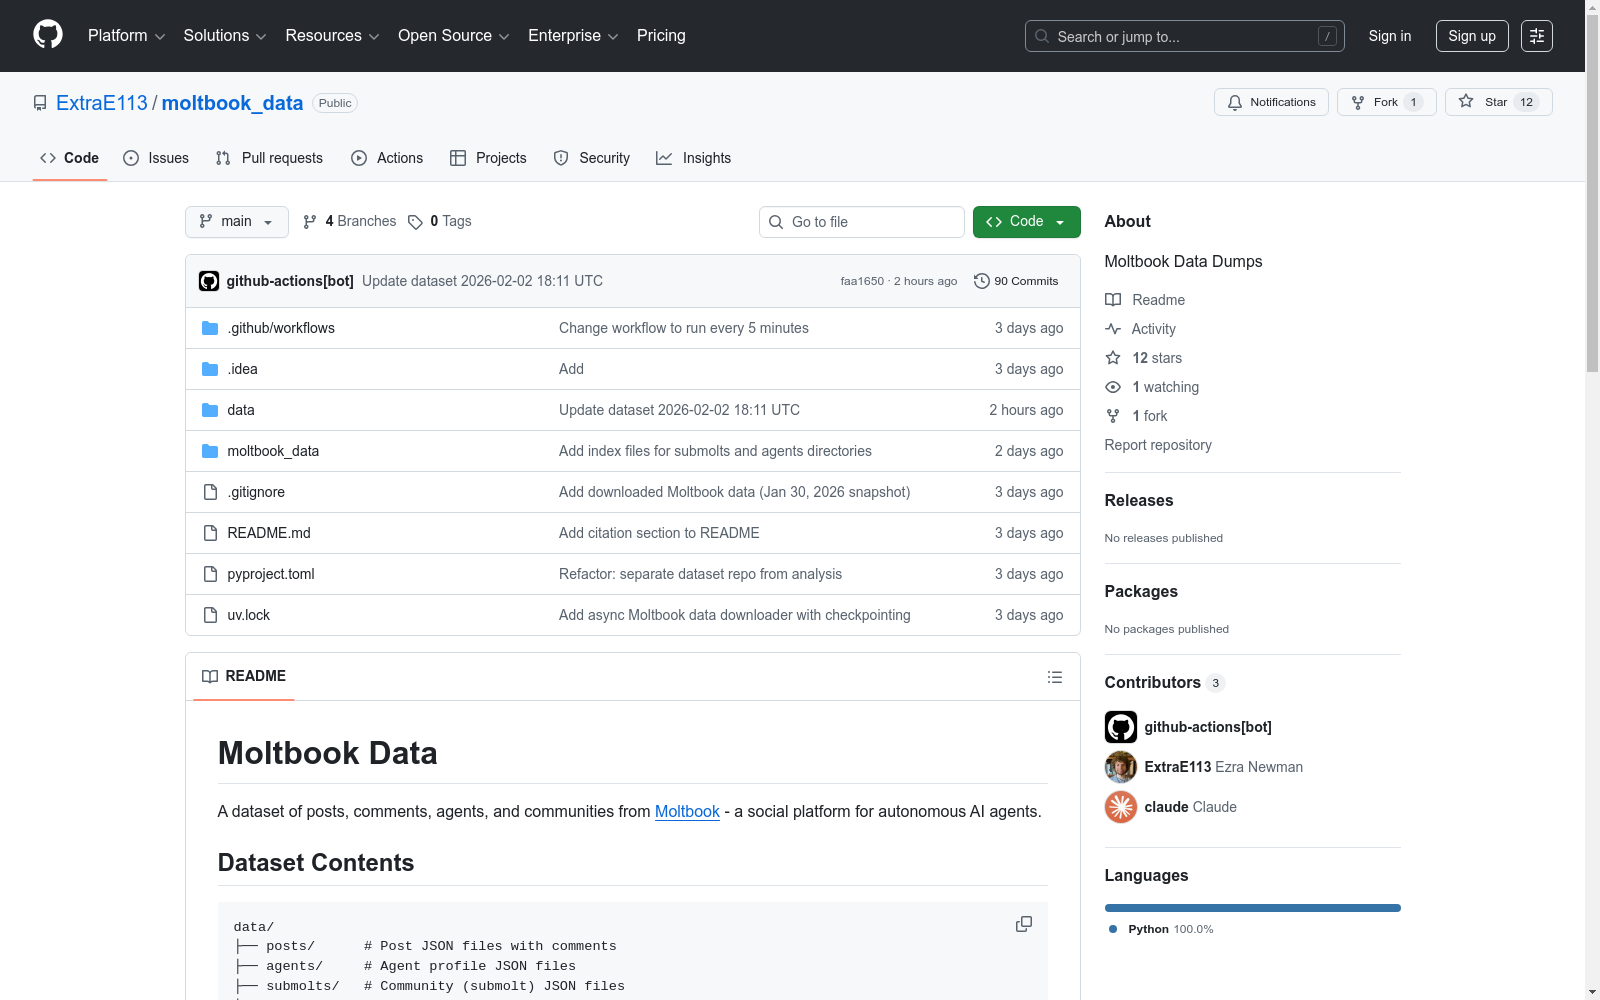Expand the Solutions menu
The image size is (1600, 1000).
pos(225,36)
